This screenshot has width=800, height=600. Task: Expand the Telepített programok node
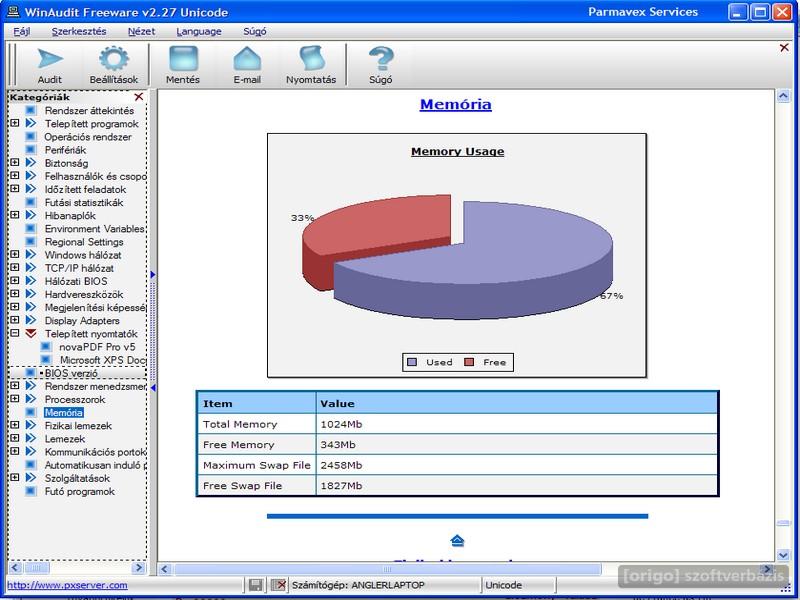[x=15, y=123]
